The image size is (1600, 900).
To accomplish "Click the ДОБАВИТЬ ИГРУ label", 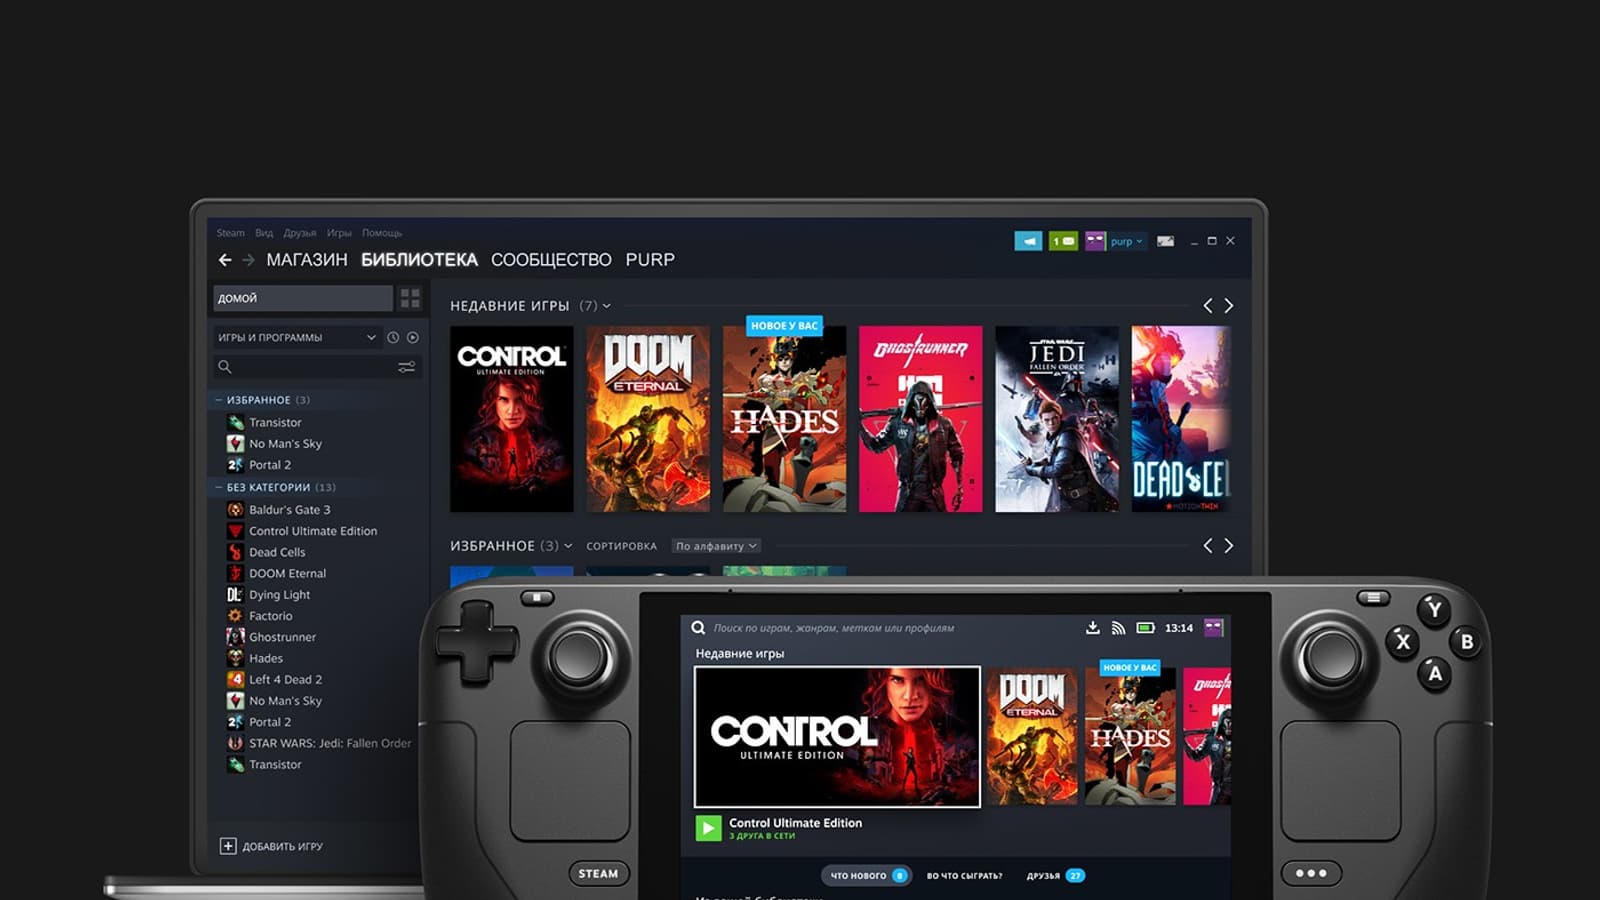I will point(282,847).
